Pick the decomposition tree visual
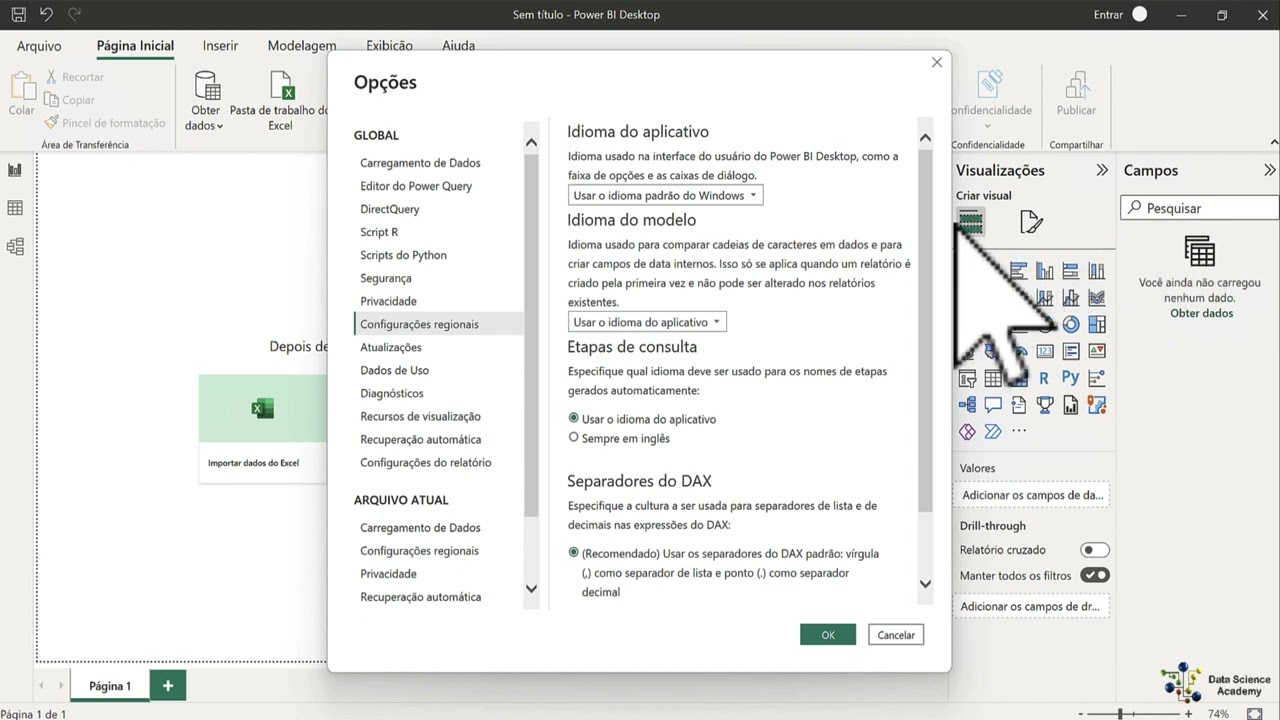1280x720 pixels. coord(967,405)
